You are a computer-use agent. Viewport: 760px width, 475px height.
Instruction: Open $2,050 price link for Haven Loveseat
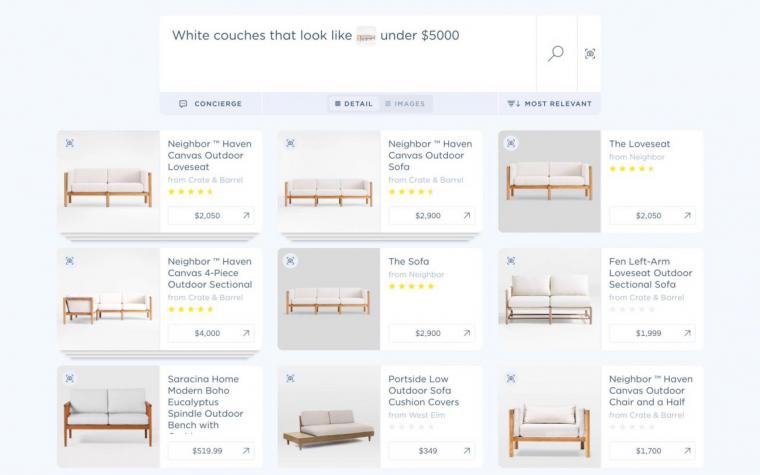pos(211,216)
